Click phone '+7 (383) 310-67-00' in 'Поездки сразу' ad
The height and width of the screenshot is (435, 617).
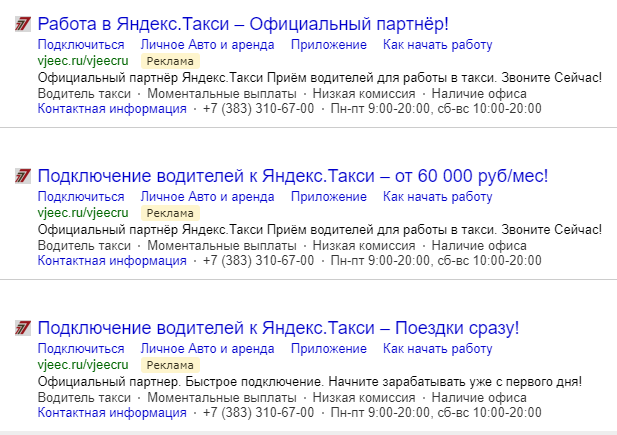[x=259, y=413]
